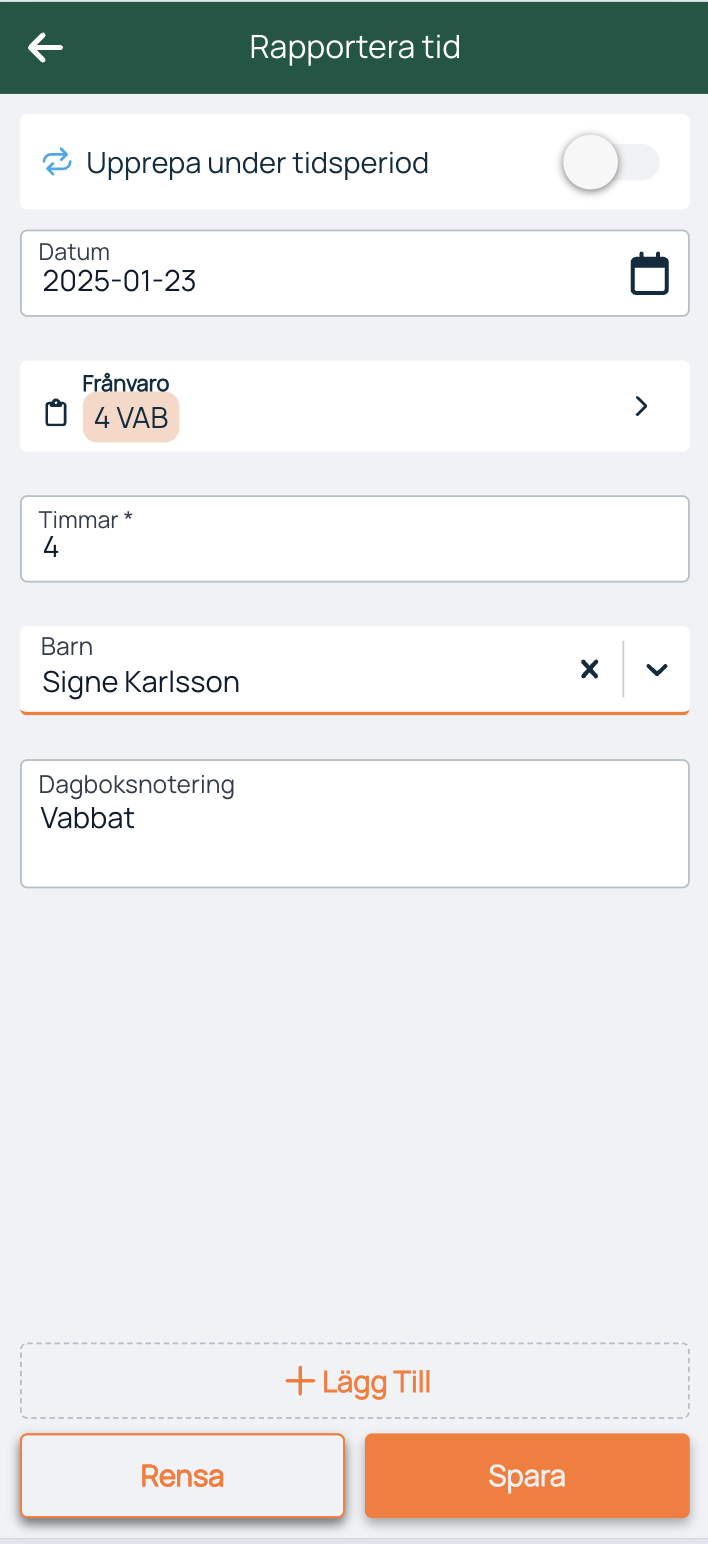Add another entry with Lägg Till

click(x=355, y=1381)
